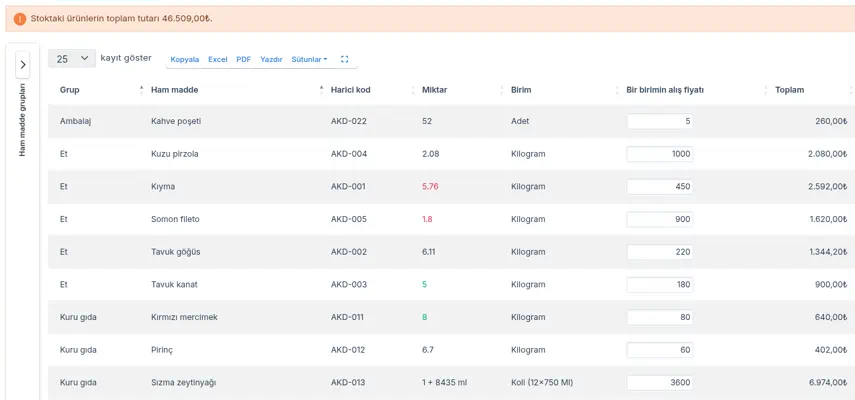Select the Kahve poşeti cell
The width and height of the screenshot is (855, 400).
[176, 121]
